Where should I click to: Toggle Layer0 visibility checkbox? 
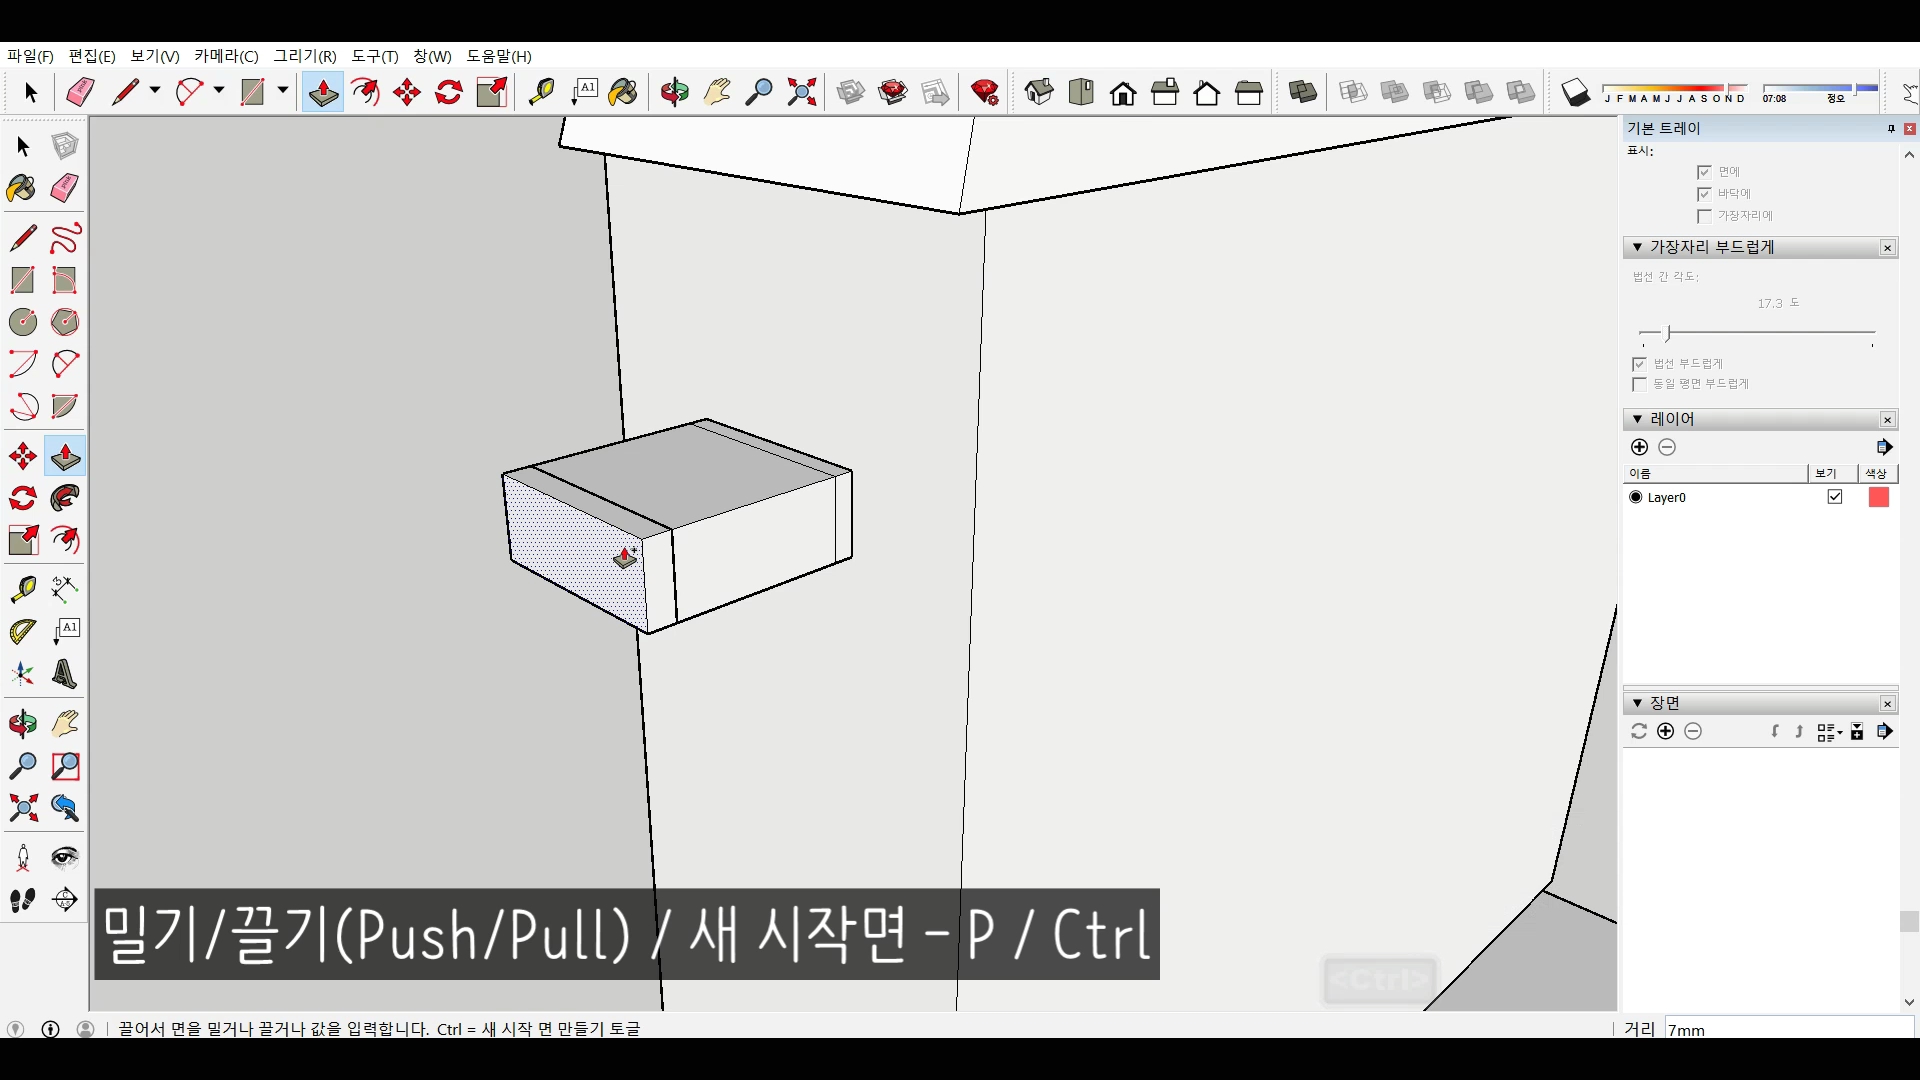pyautogui.click(x=1834, y=497)
